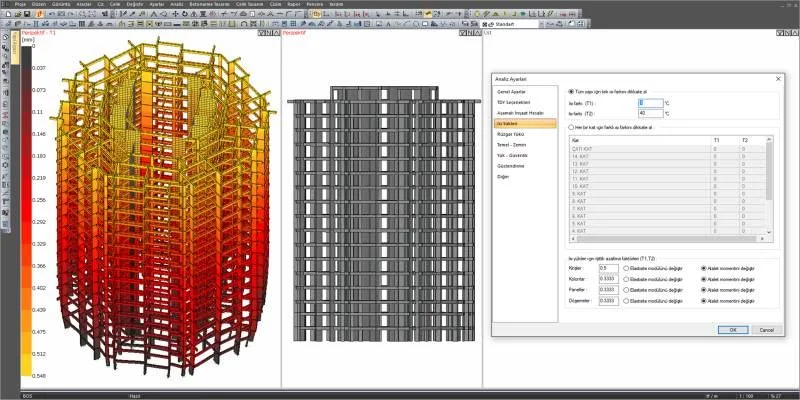Viewport: 800px width, 400px height.
Task: Click the floor table's scroll-down arrow
Action: (769, 233)
